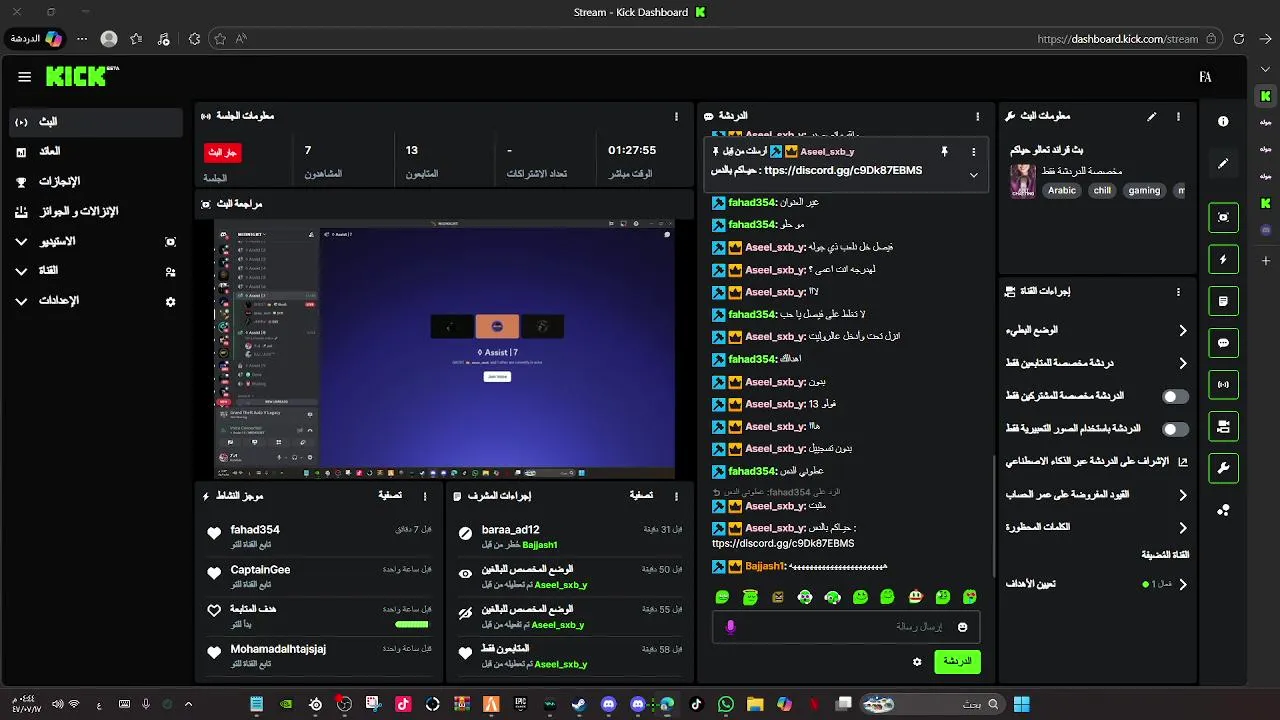Open slow mode settings chevron
Image resolution: width=1280 pixels, height=720 pixels.
(1183, 330)
